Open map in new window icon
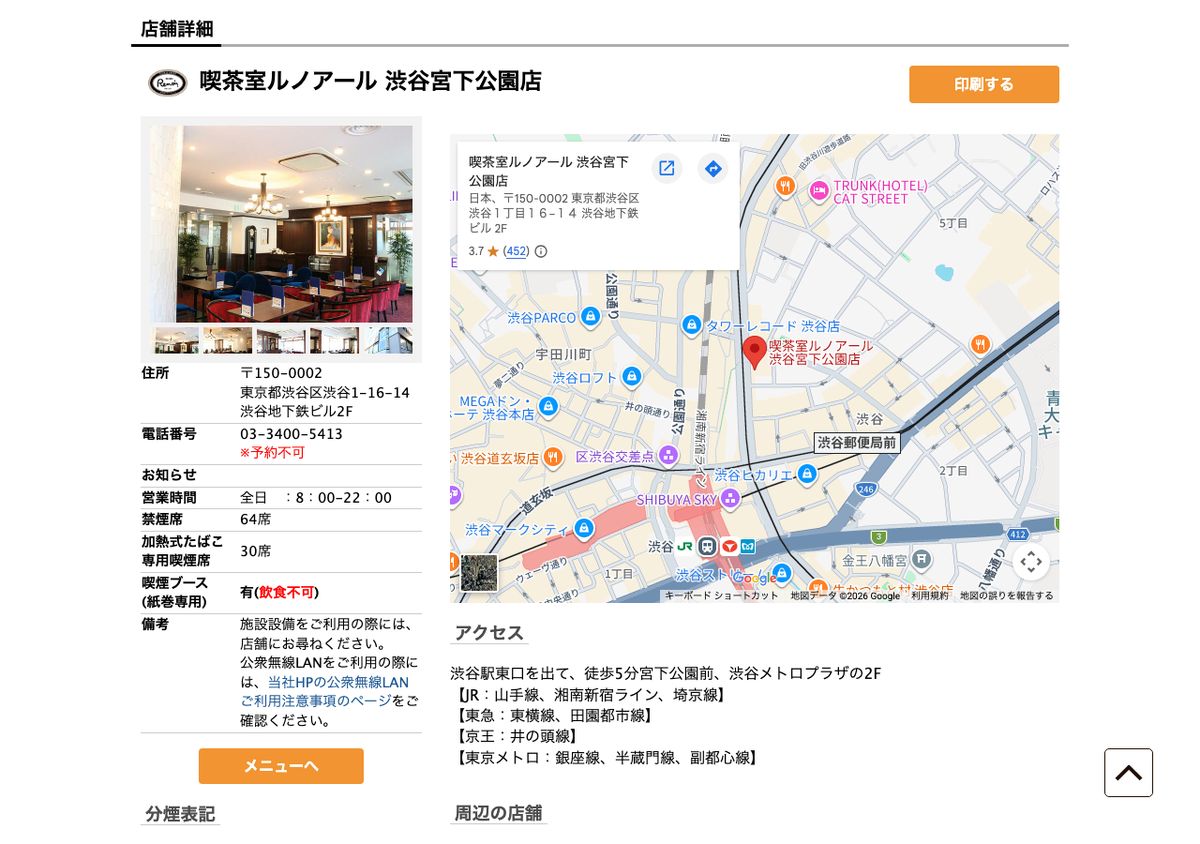Viewport: 1200px width, 844px height. (667, 168)
